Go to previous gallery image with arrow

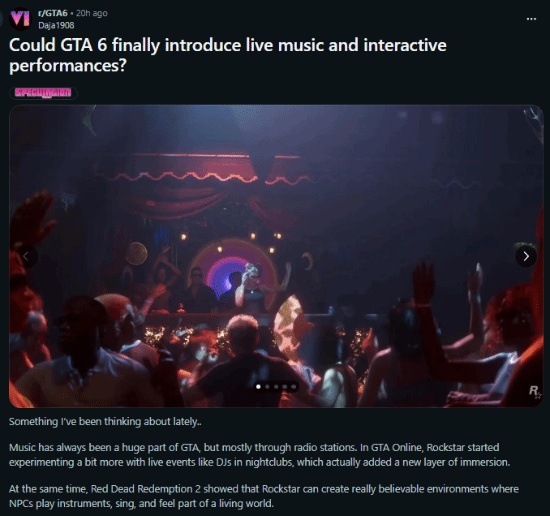26,256
